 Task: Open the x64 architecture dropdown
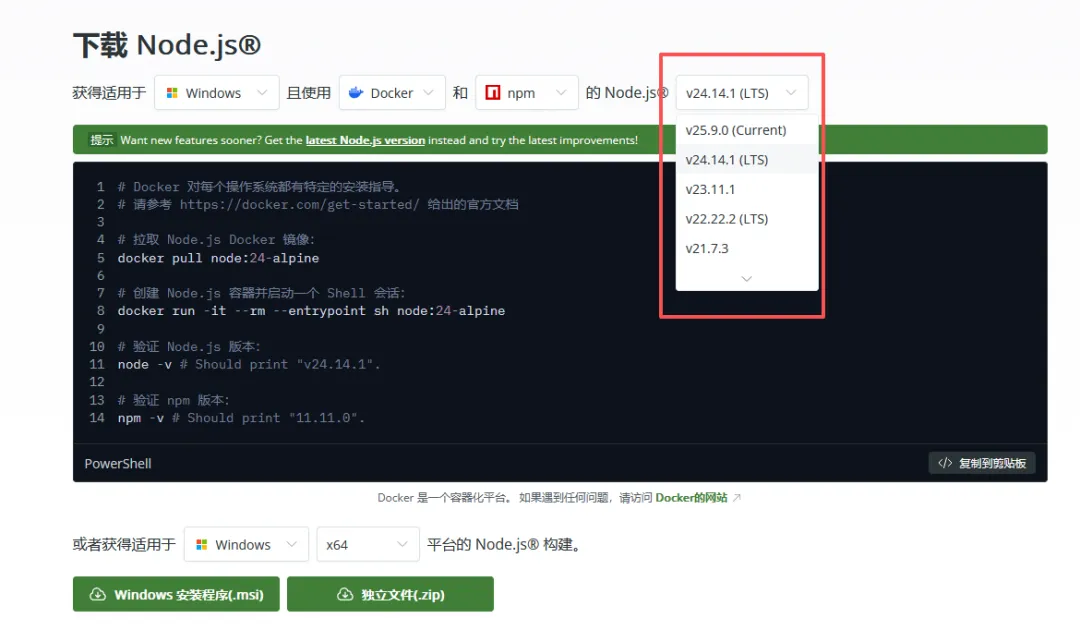coord(368,545)
